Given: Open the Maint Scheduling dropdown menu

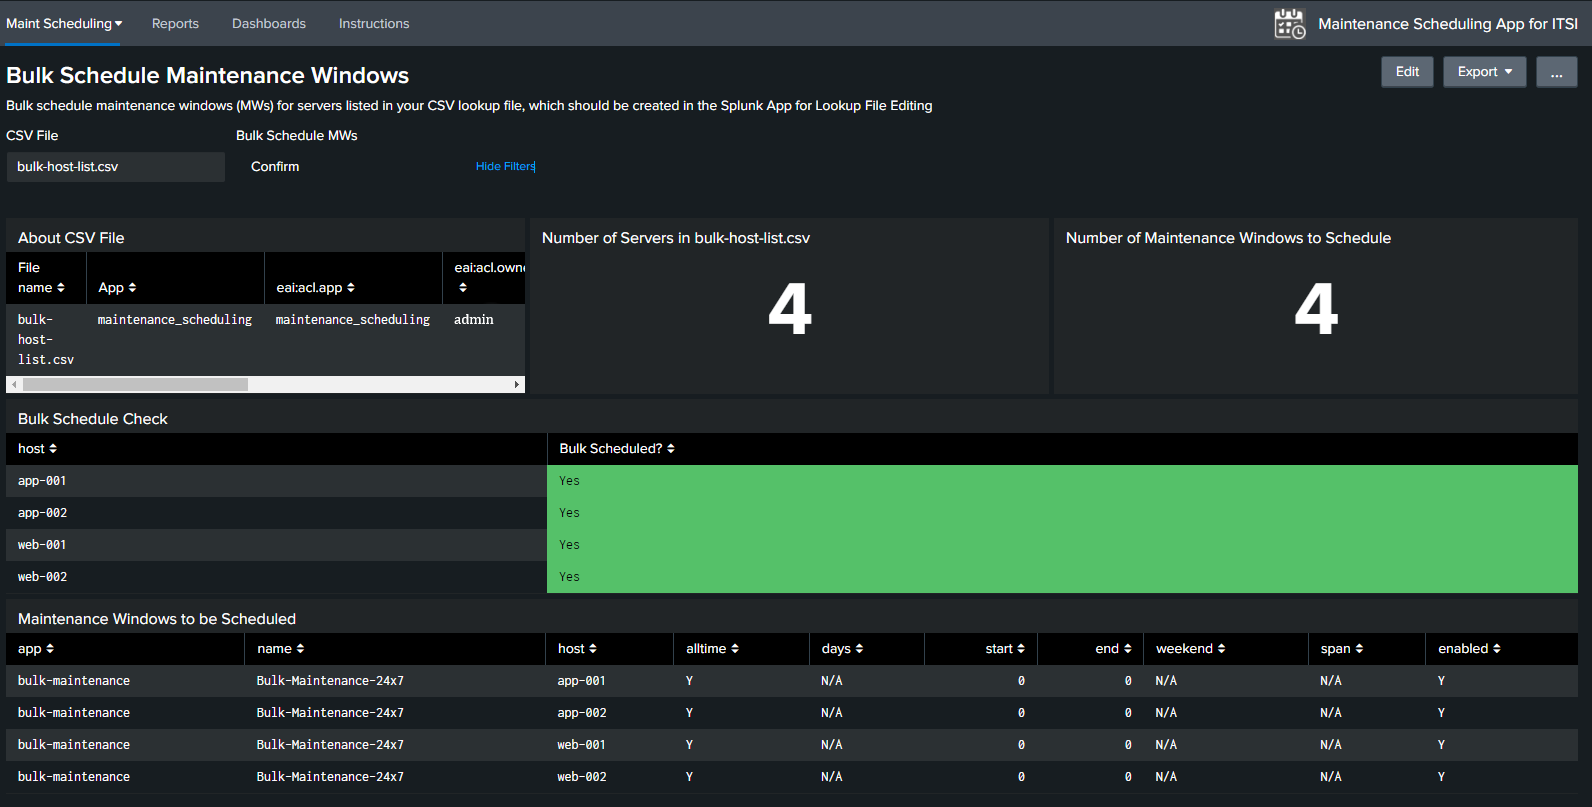Looking at the screenshot, I should [x=64, y=23].
